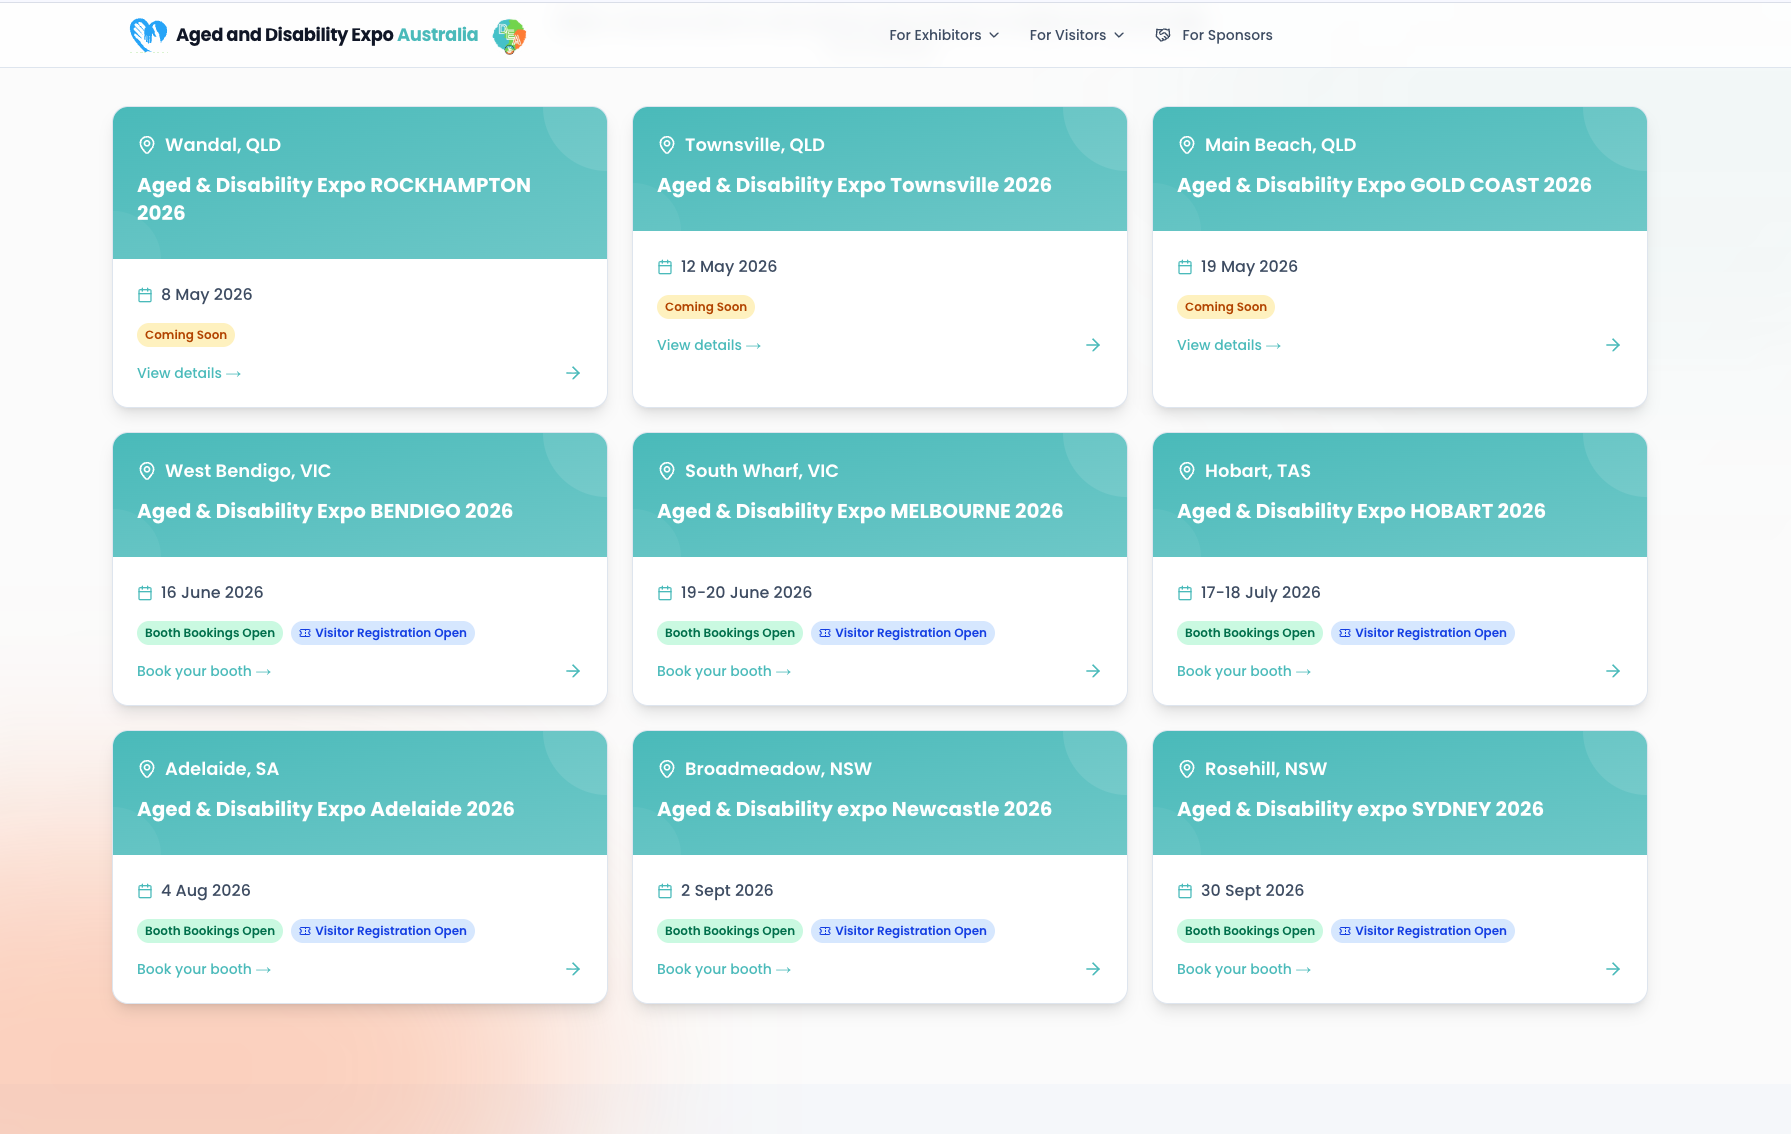This screenshot has height=1134, width=1791.
Task: Click the arrow icon on Adelaide card
Action: click(573, 969)
